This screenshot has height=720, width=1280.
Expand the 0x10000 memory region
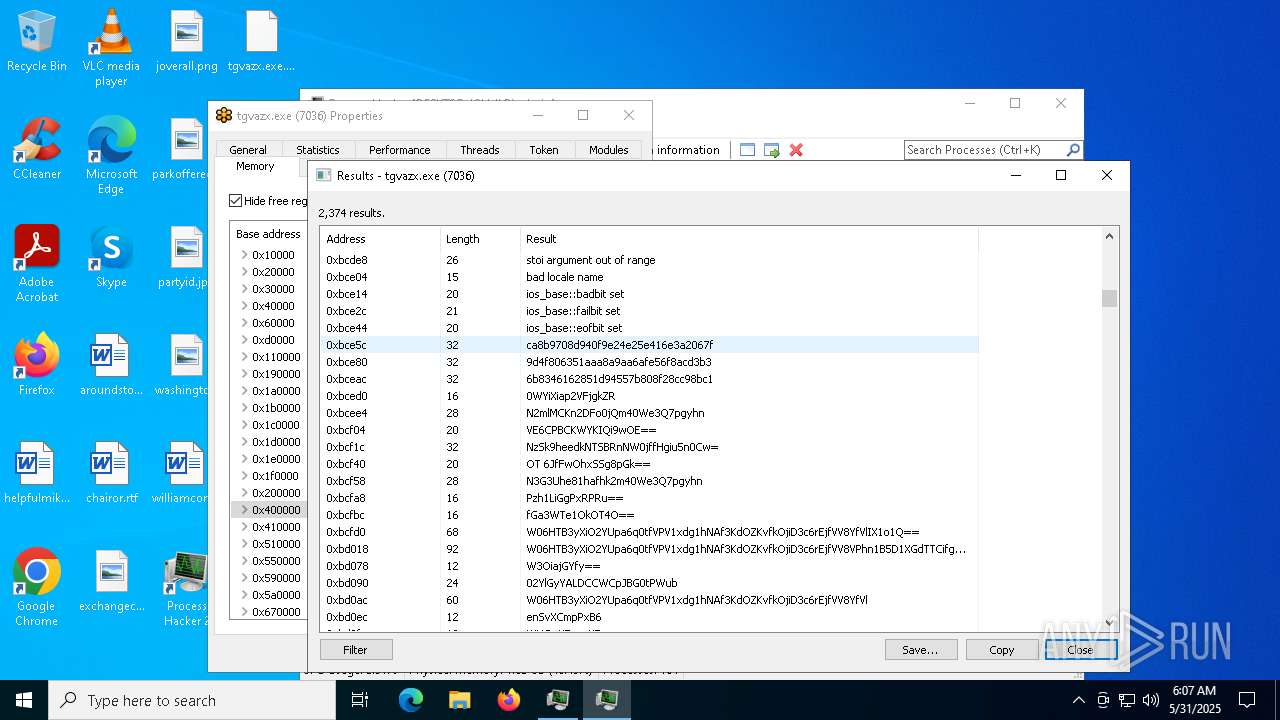[x=244, y=255]
